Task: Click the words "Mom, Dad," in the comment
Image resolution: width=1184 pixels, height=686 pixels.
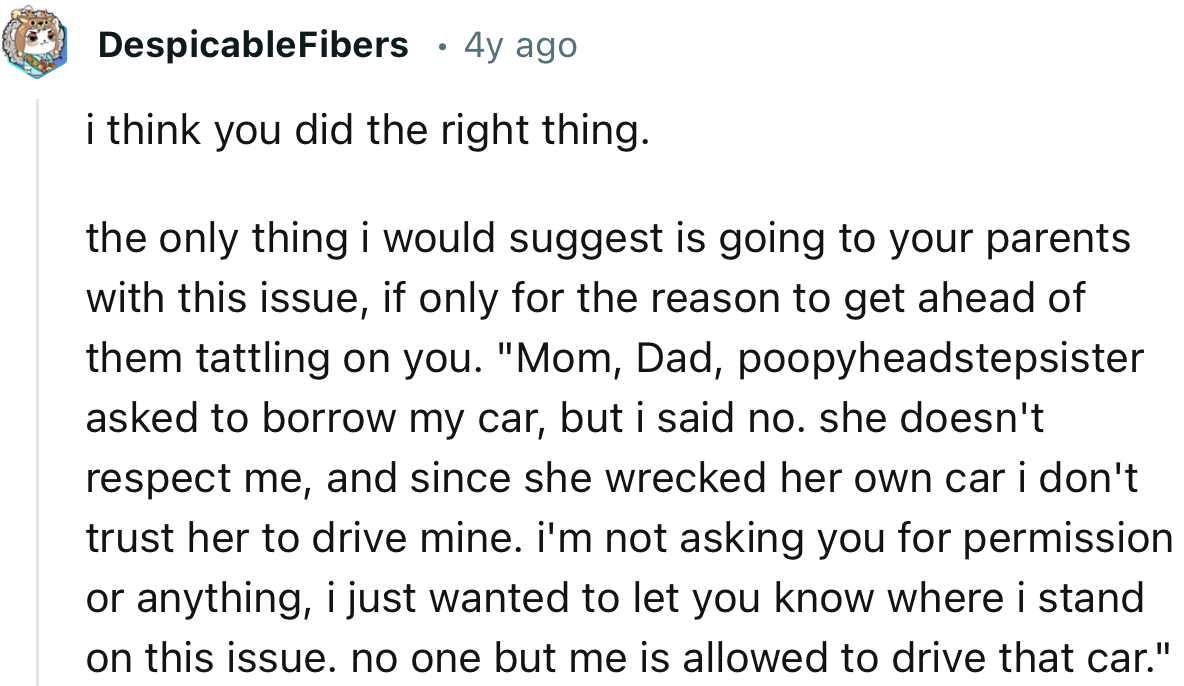Action: click(612, 358)
